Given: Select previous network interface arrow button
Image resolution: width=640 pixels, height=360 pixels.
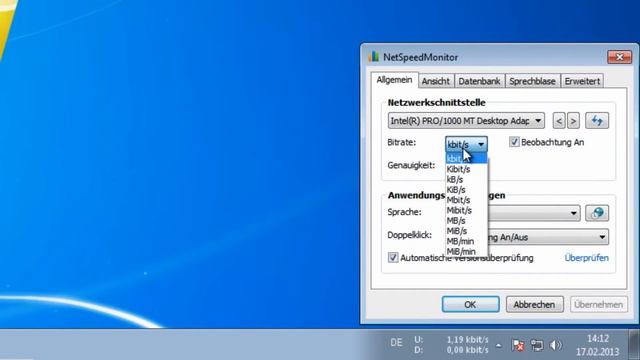Looking at the screenshot, I should click(559, 121).
